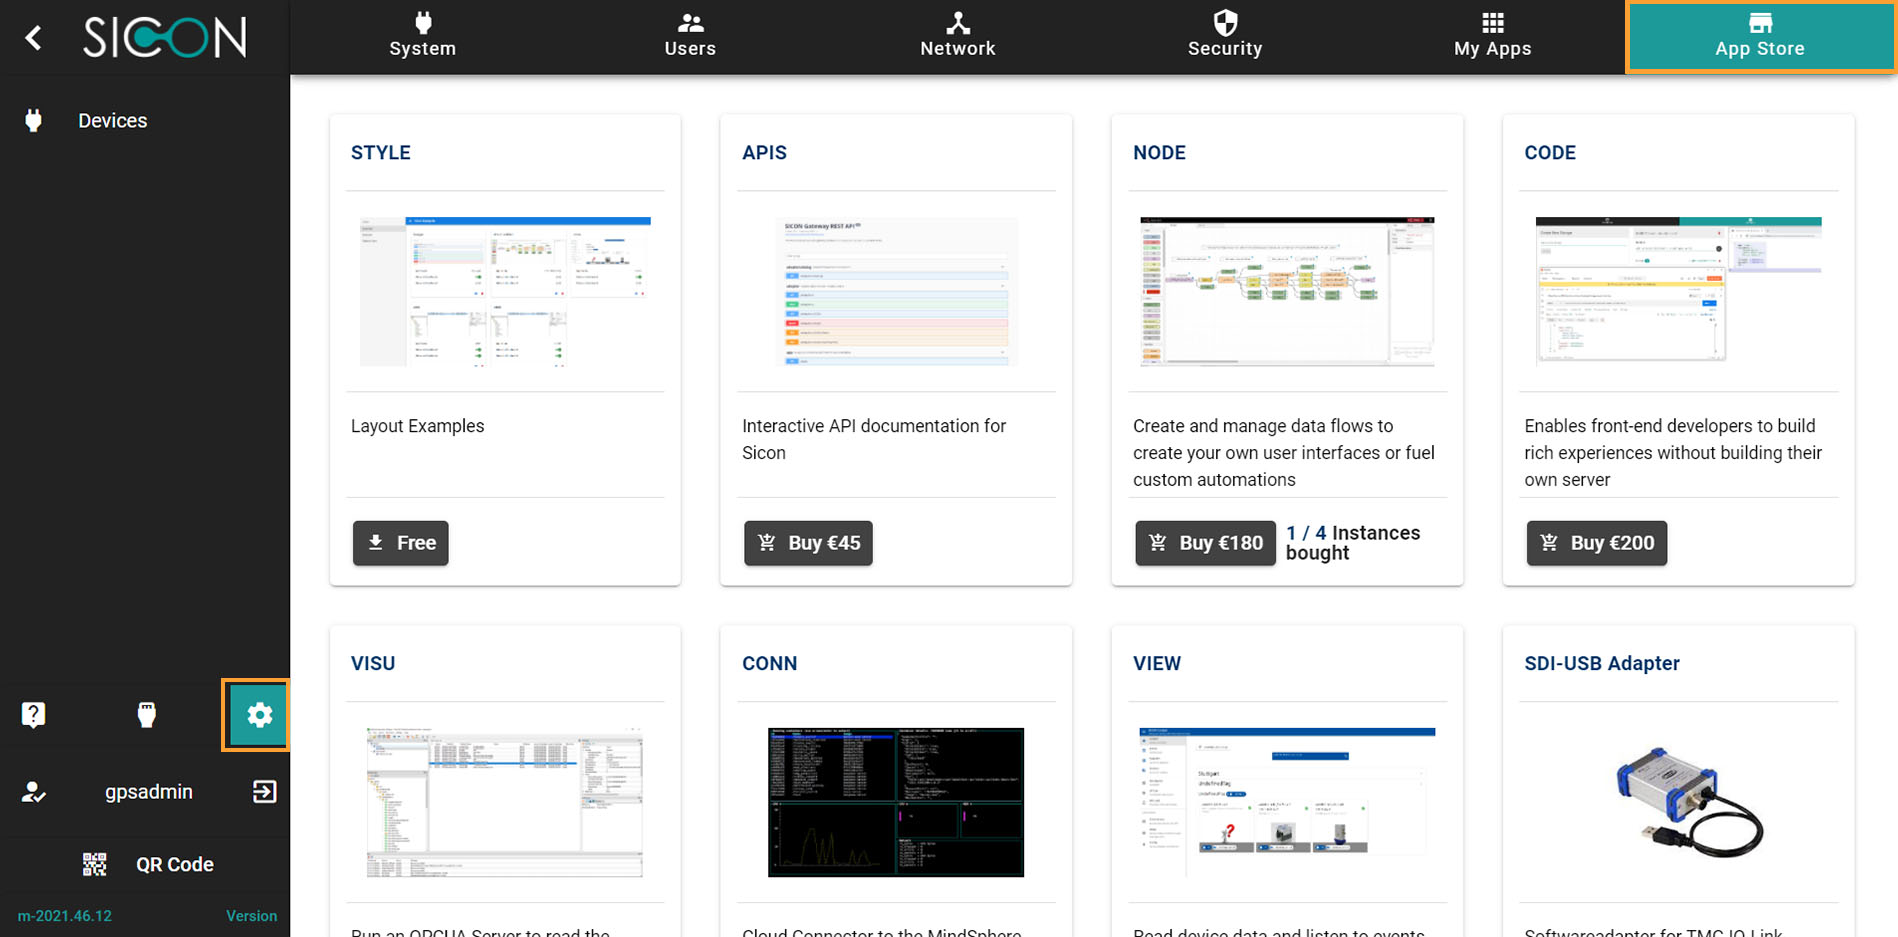This screenshot has width=1898, height=937.
Task: Open the Network tab
Action: pos(957,37)
